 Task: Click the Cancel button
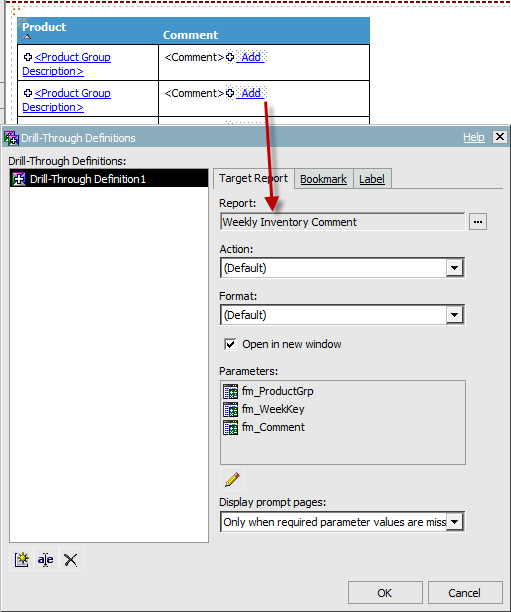coord(465,593)
